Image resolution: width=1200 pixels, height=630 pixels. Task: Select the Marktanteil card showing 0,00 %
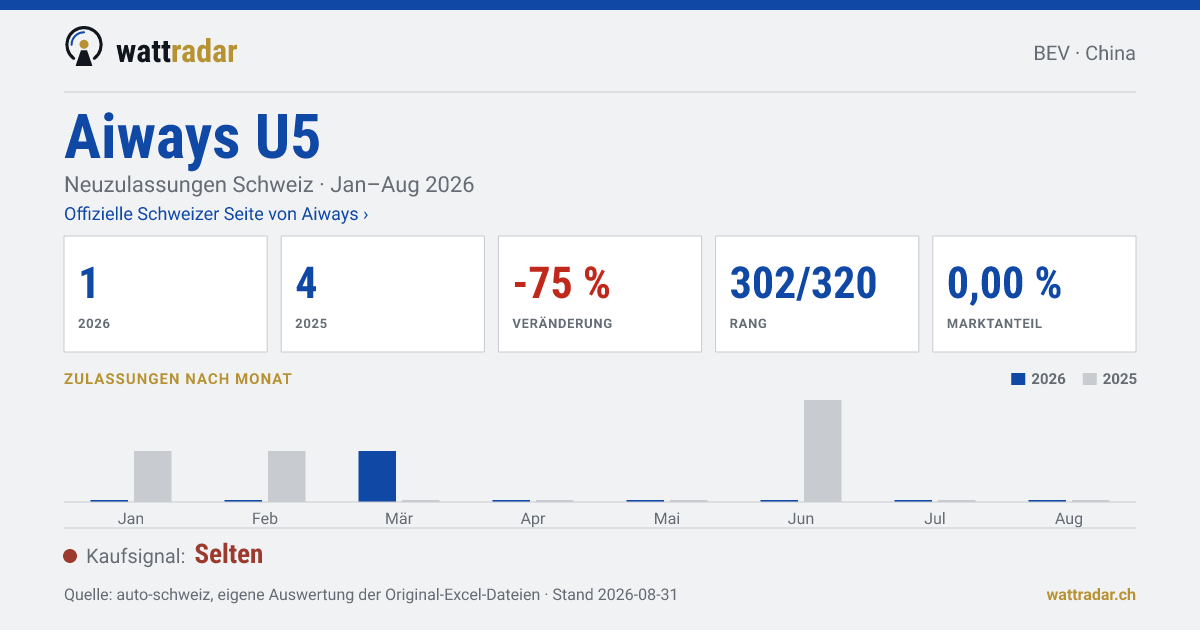tap(1034, 294)
